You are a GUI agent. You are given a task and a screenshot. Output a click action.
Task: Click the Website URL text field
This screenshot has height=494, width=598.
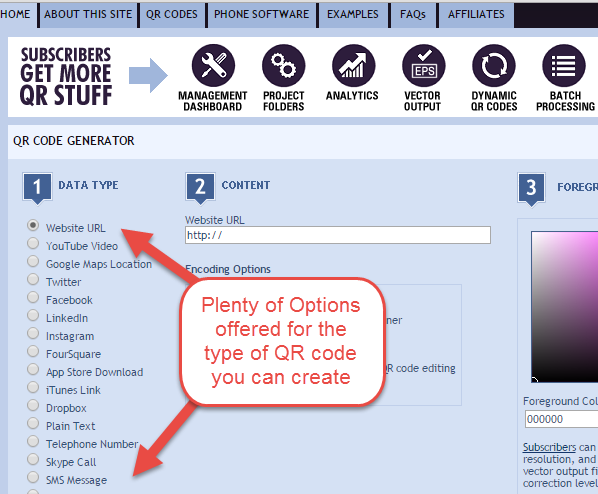(338, 235)
